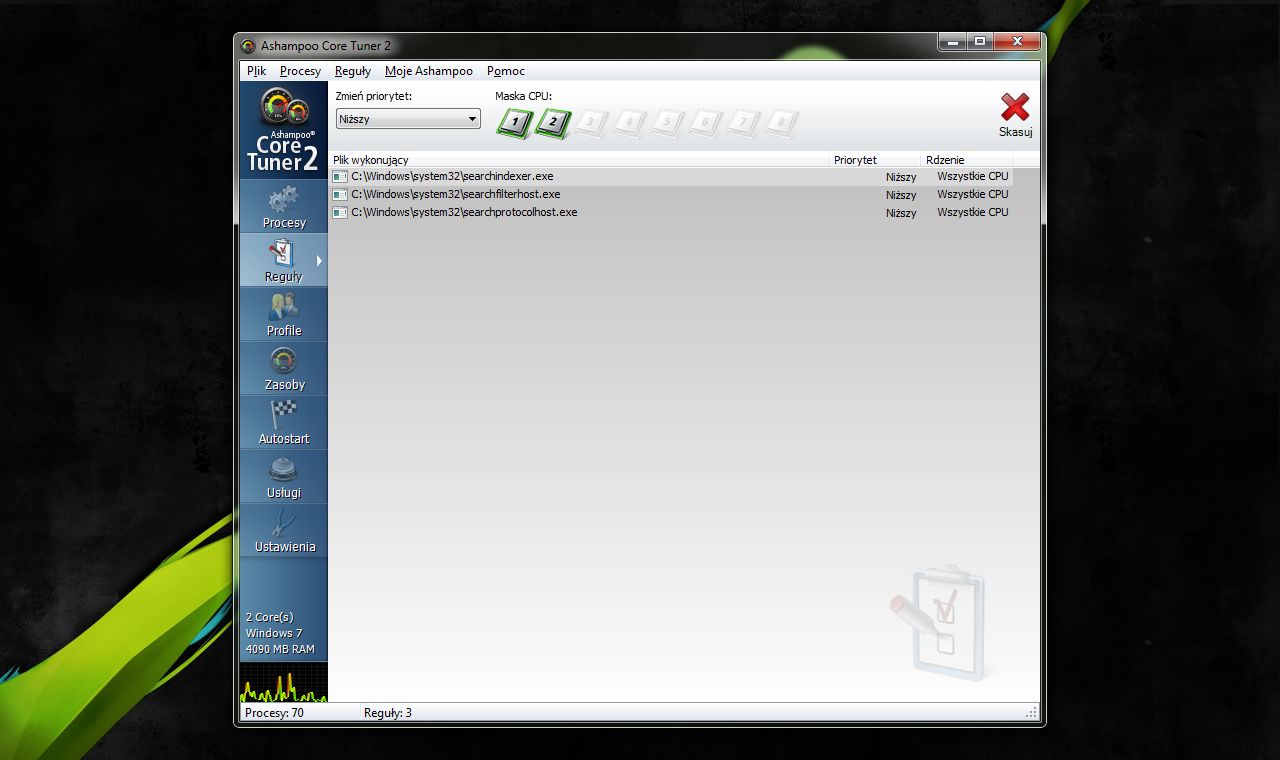The height and width of the screenshot is (760, 1280).
Task: Click Niższy priority of searchfilterhost.exe
Action: (x=901, y=195)
